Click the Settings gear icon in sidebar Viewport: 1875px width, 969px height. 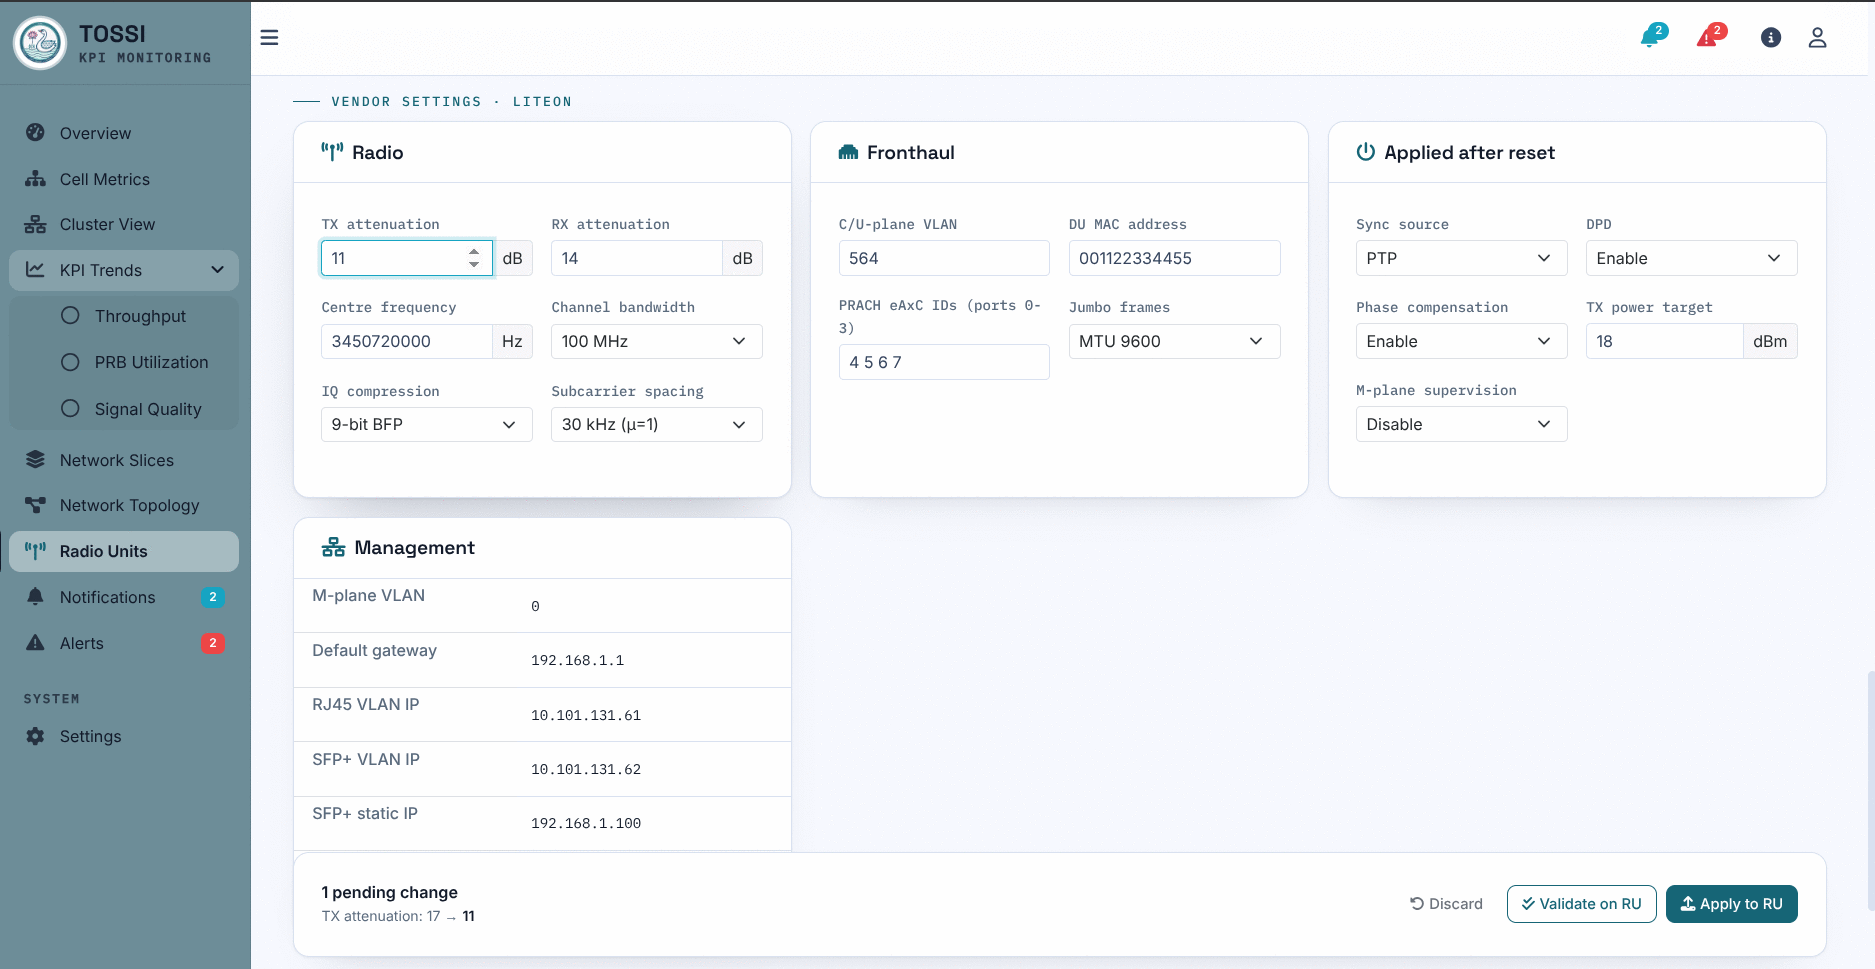35,736
